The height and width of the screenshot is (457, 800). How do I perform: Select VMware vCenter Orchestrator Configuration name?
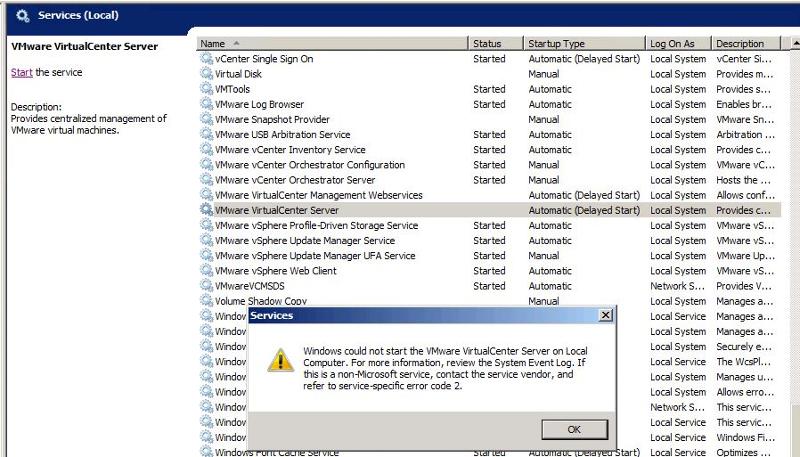(310, 165)
